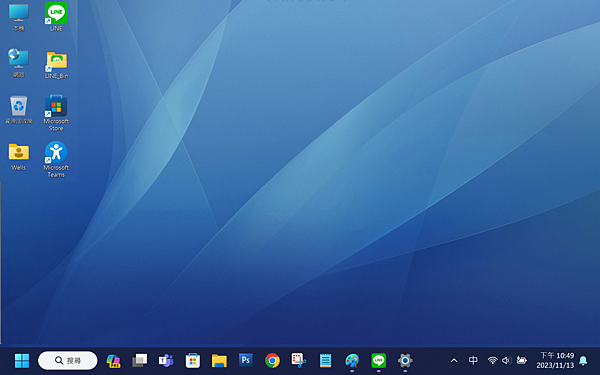Open the Windows Start menu
Image resolution: width=600 pixels, height=375 pixels.
(x=22, y=360)
